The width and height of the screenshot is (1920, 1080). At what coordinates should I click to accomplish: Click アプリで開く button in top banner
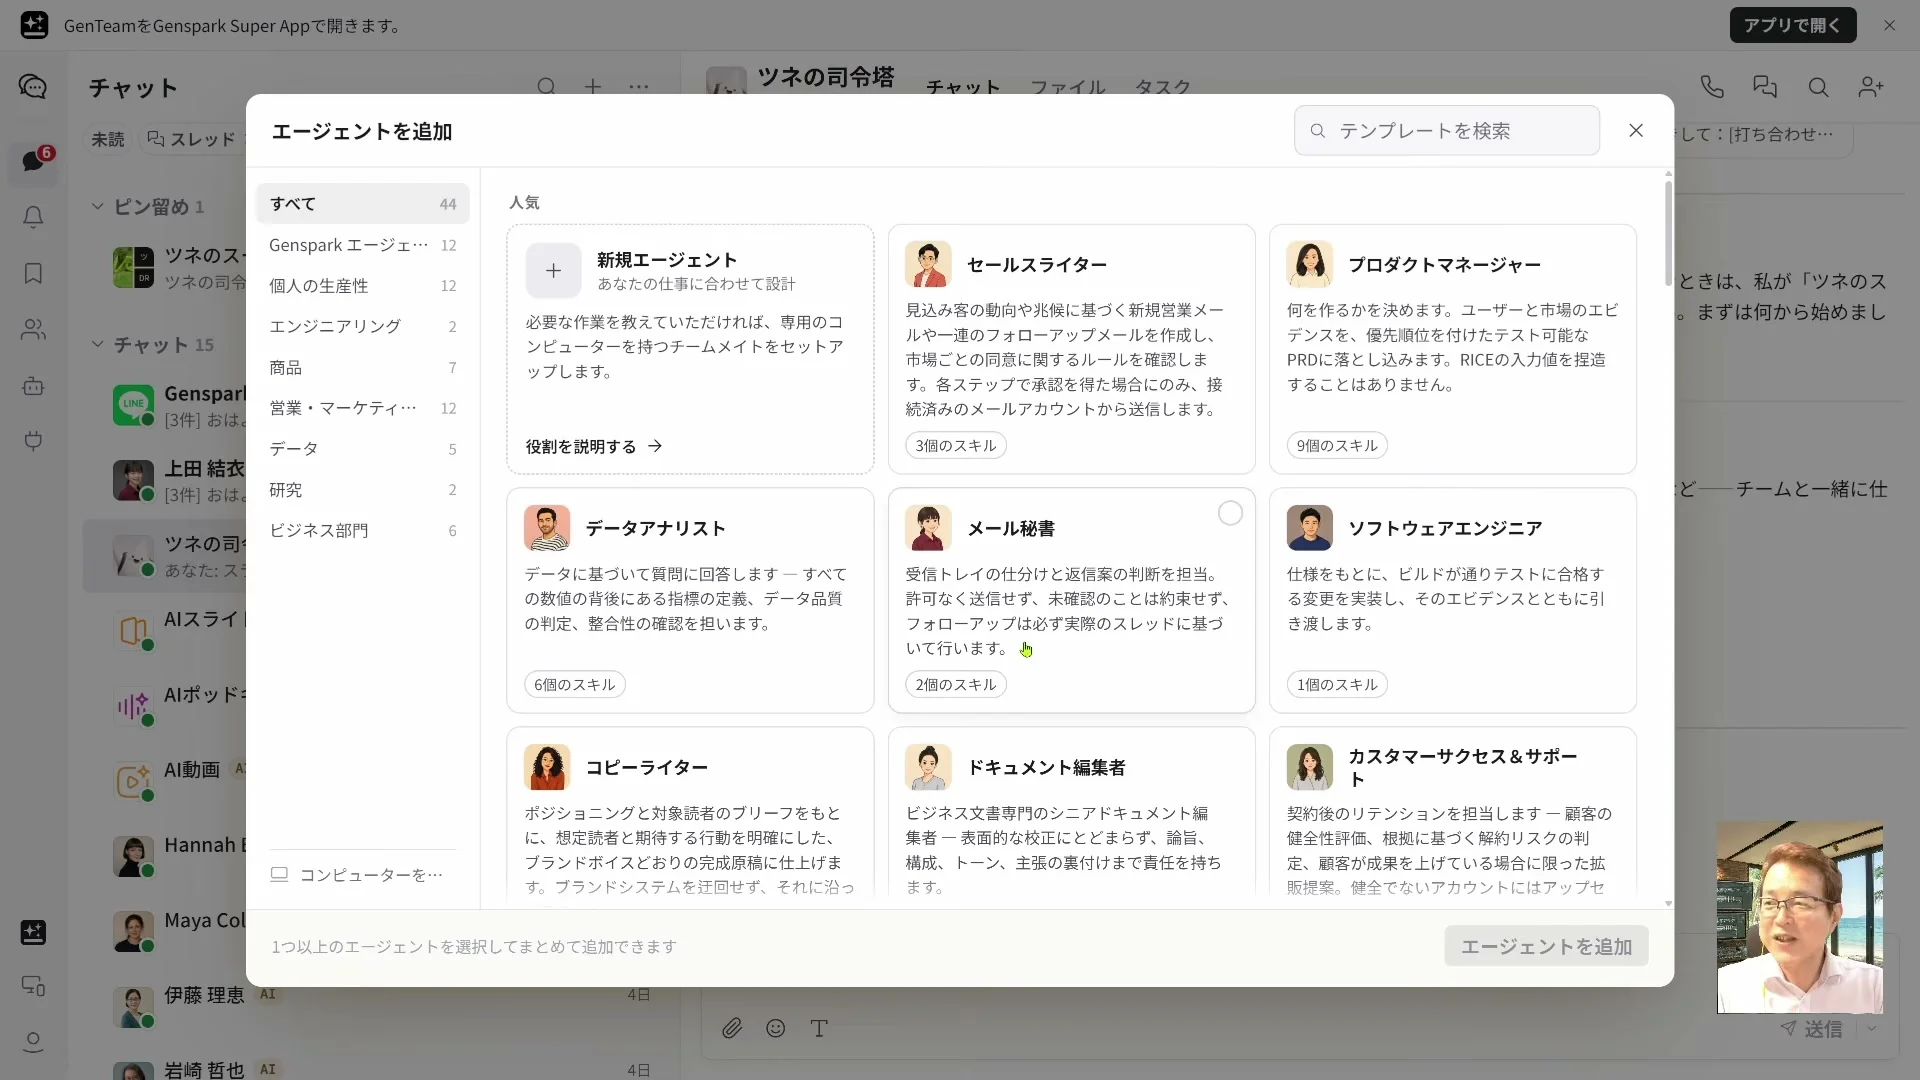click(x=1792, y=25)
